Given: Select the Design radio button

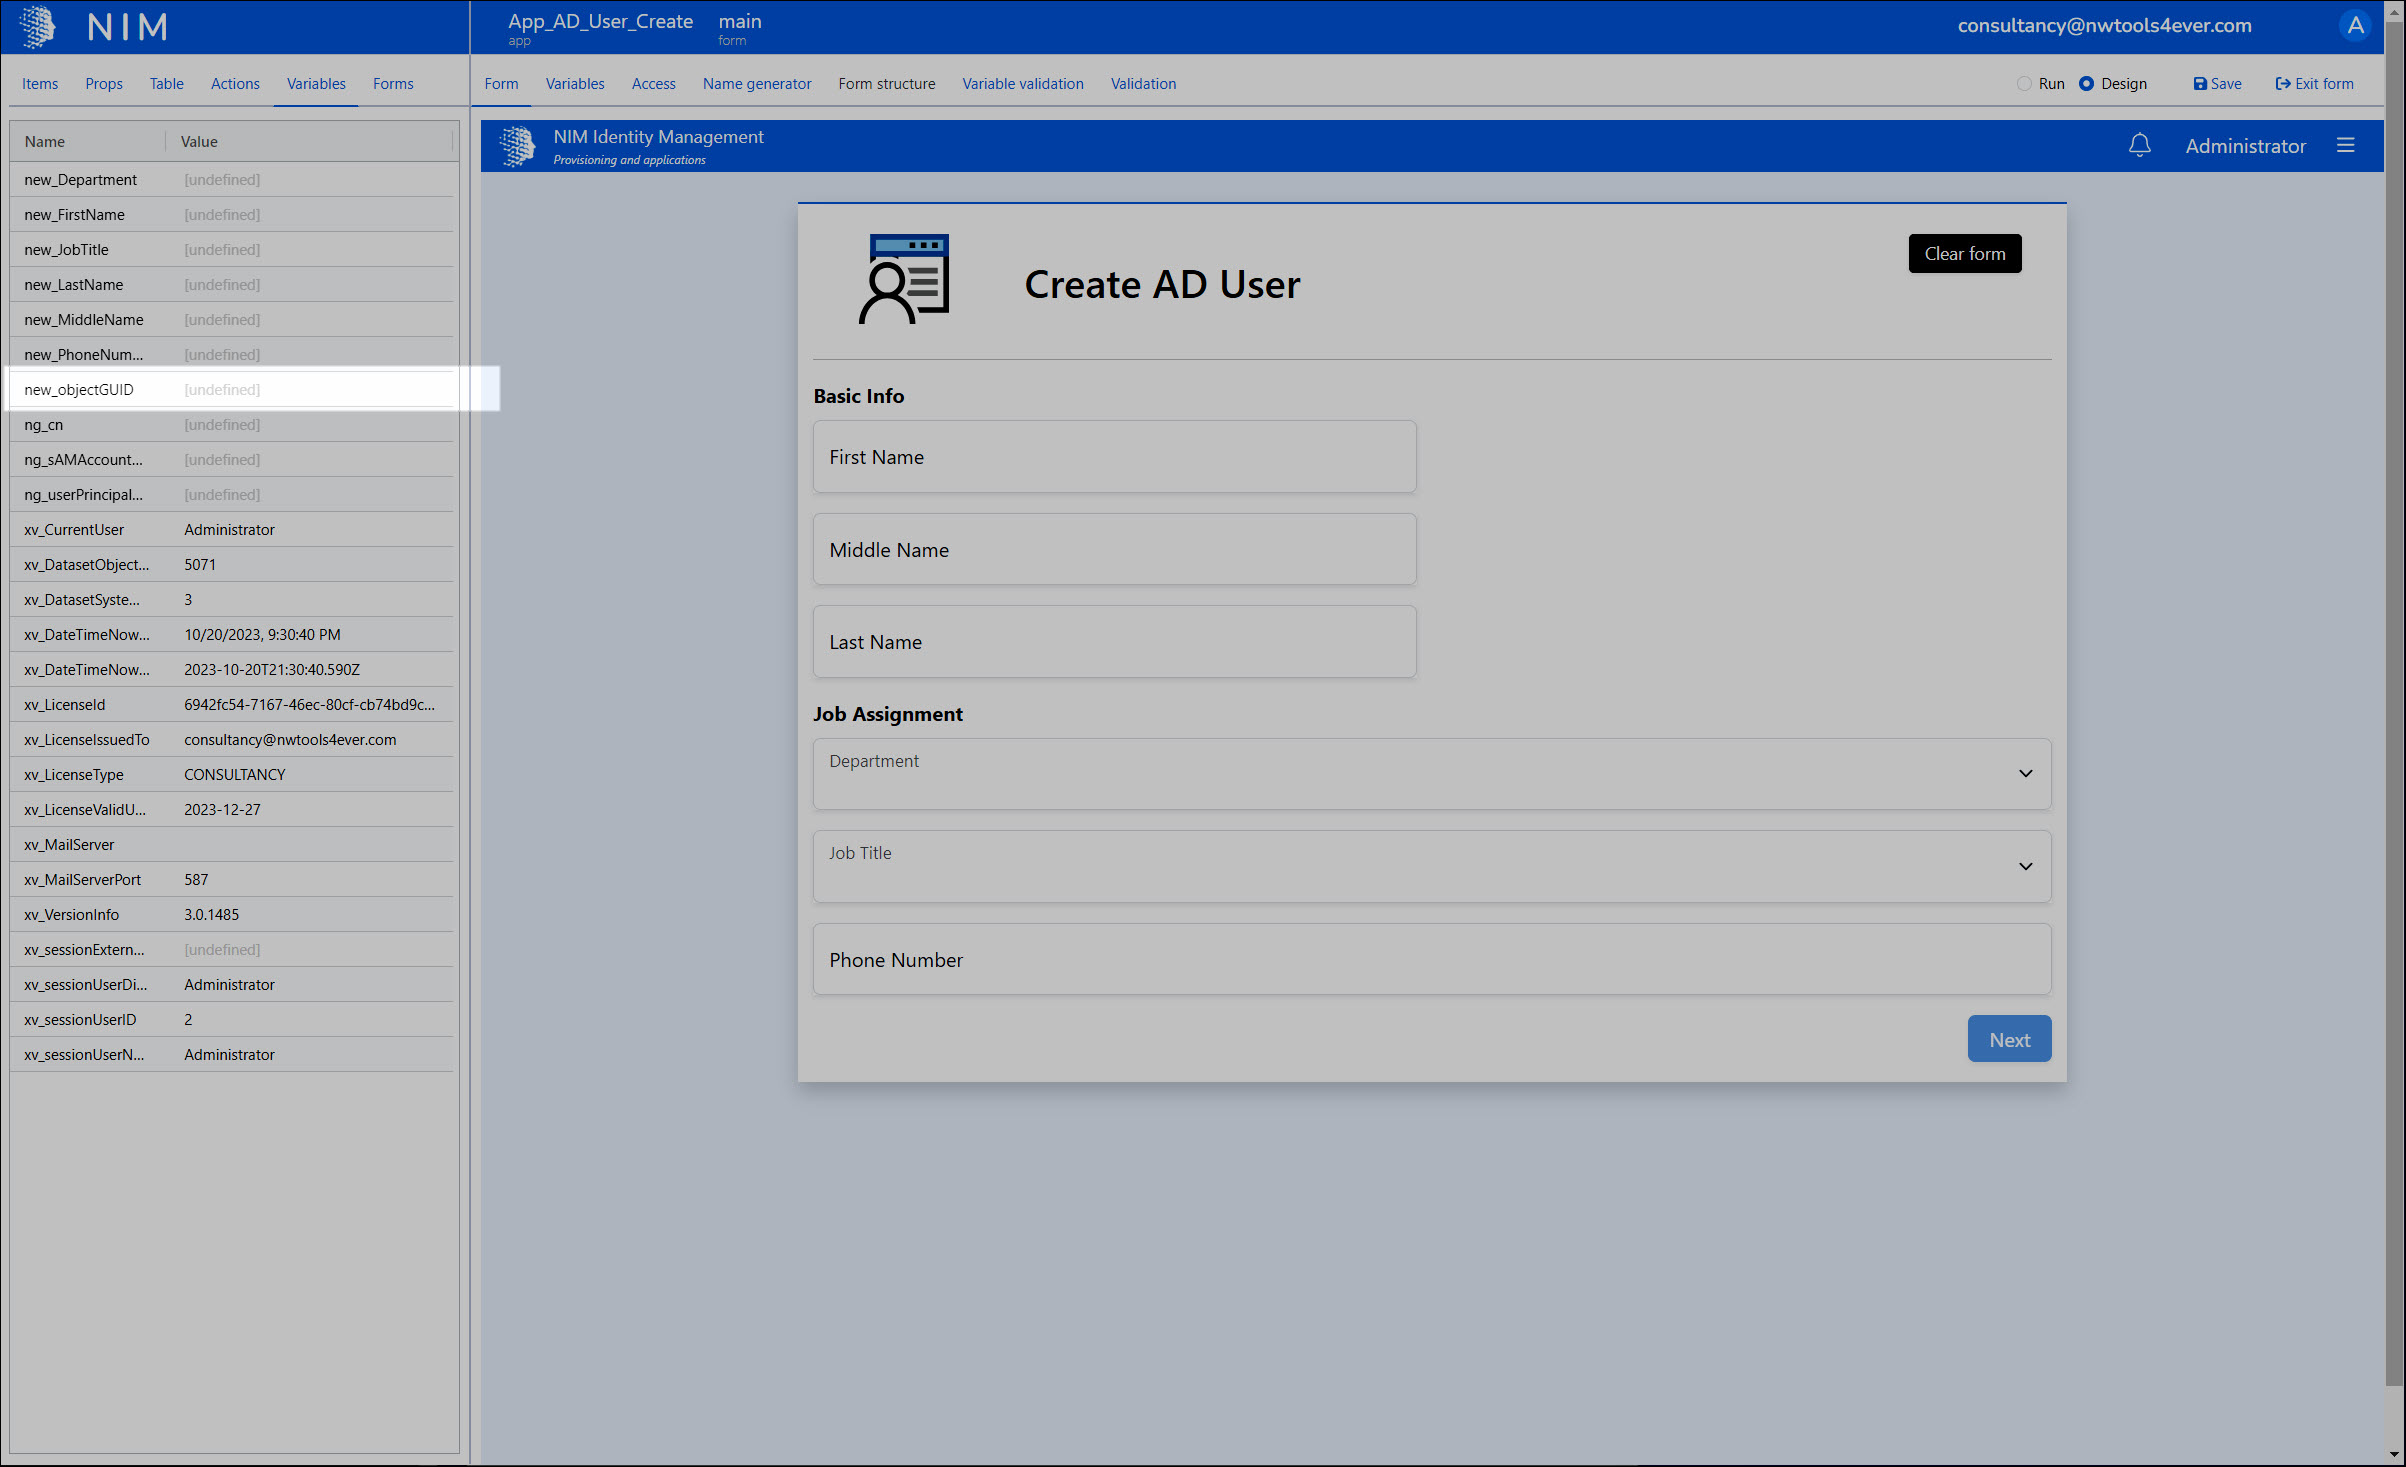Looking at the screenshot, I should click(x=2086, y=84).
